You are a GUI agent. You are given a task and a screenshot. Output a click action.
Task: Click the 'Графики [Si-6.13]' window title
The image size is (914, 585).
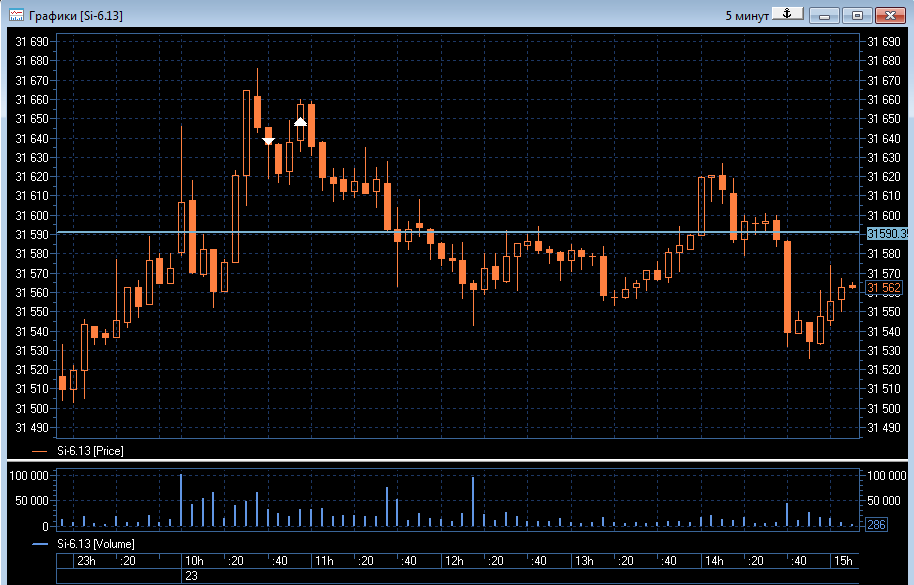[76, 16]
